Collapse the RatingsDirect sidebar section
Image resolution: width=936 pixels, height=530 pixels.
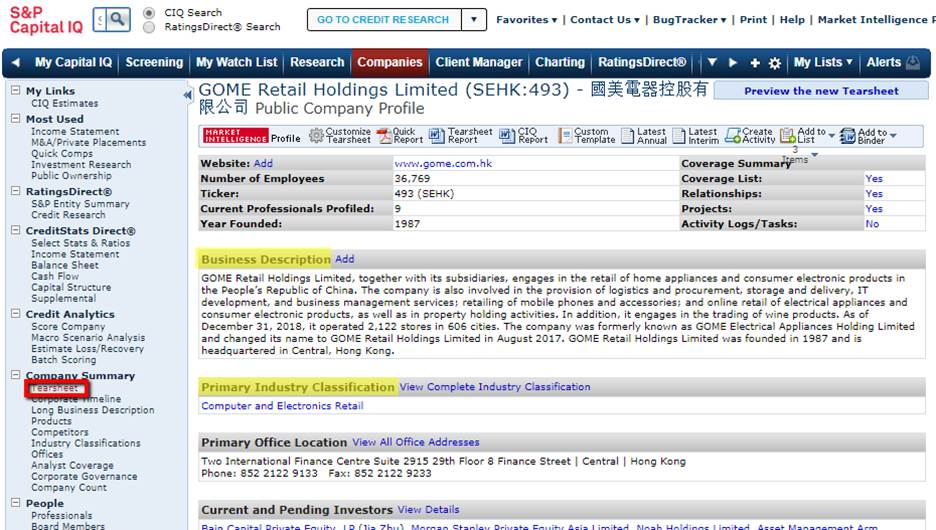(16, 191)
